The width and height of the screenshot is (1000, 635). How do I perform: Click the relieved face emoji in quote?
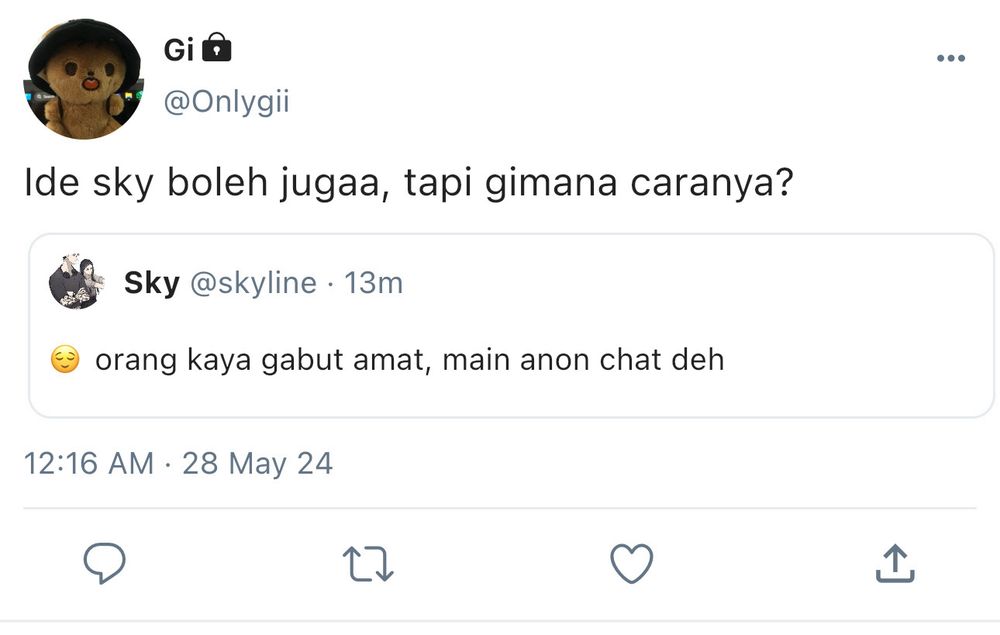point(65,360)
